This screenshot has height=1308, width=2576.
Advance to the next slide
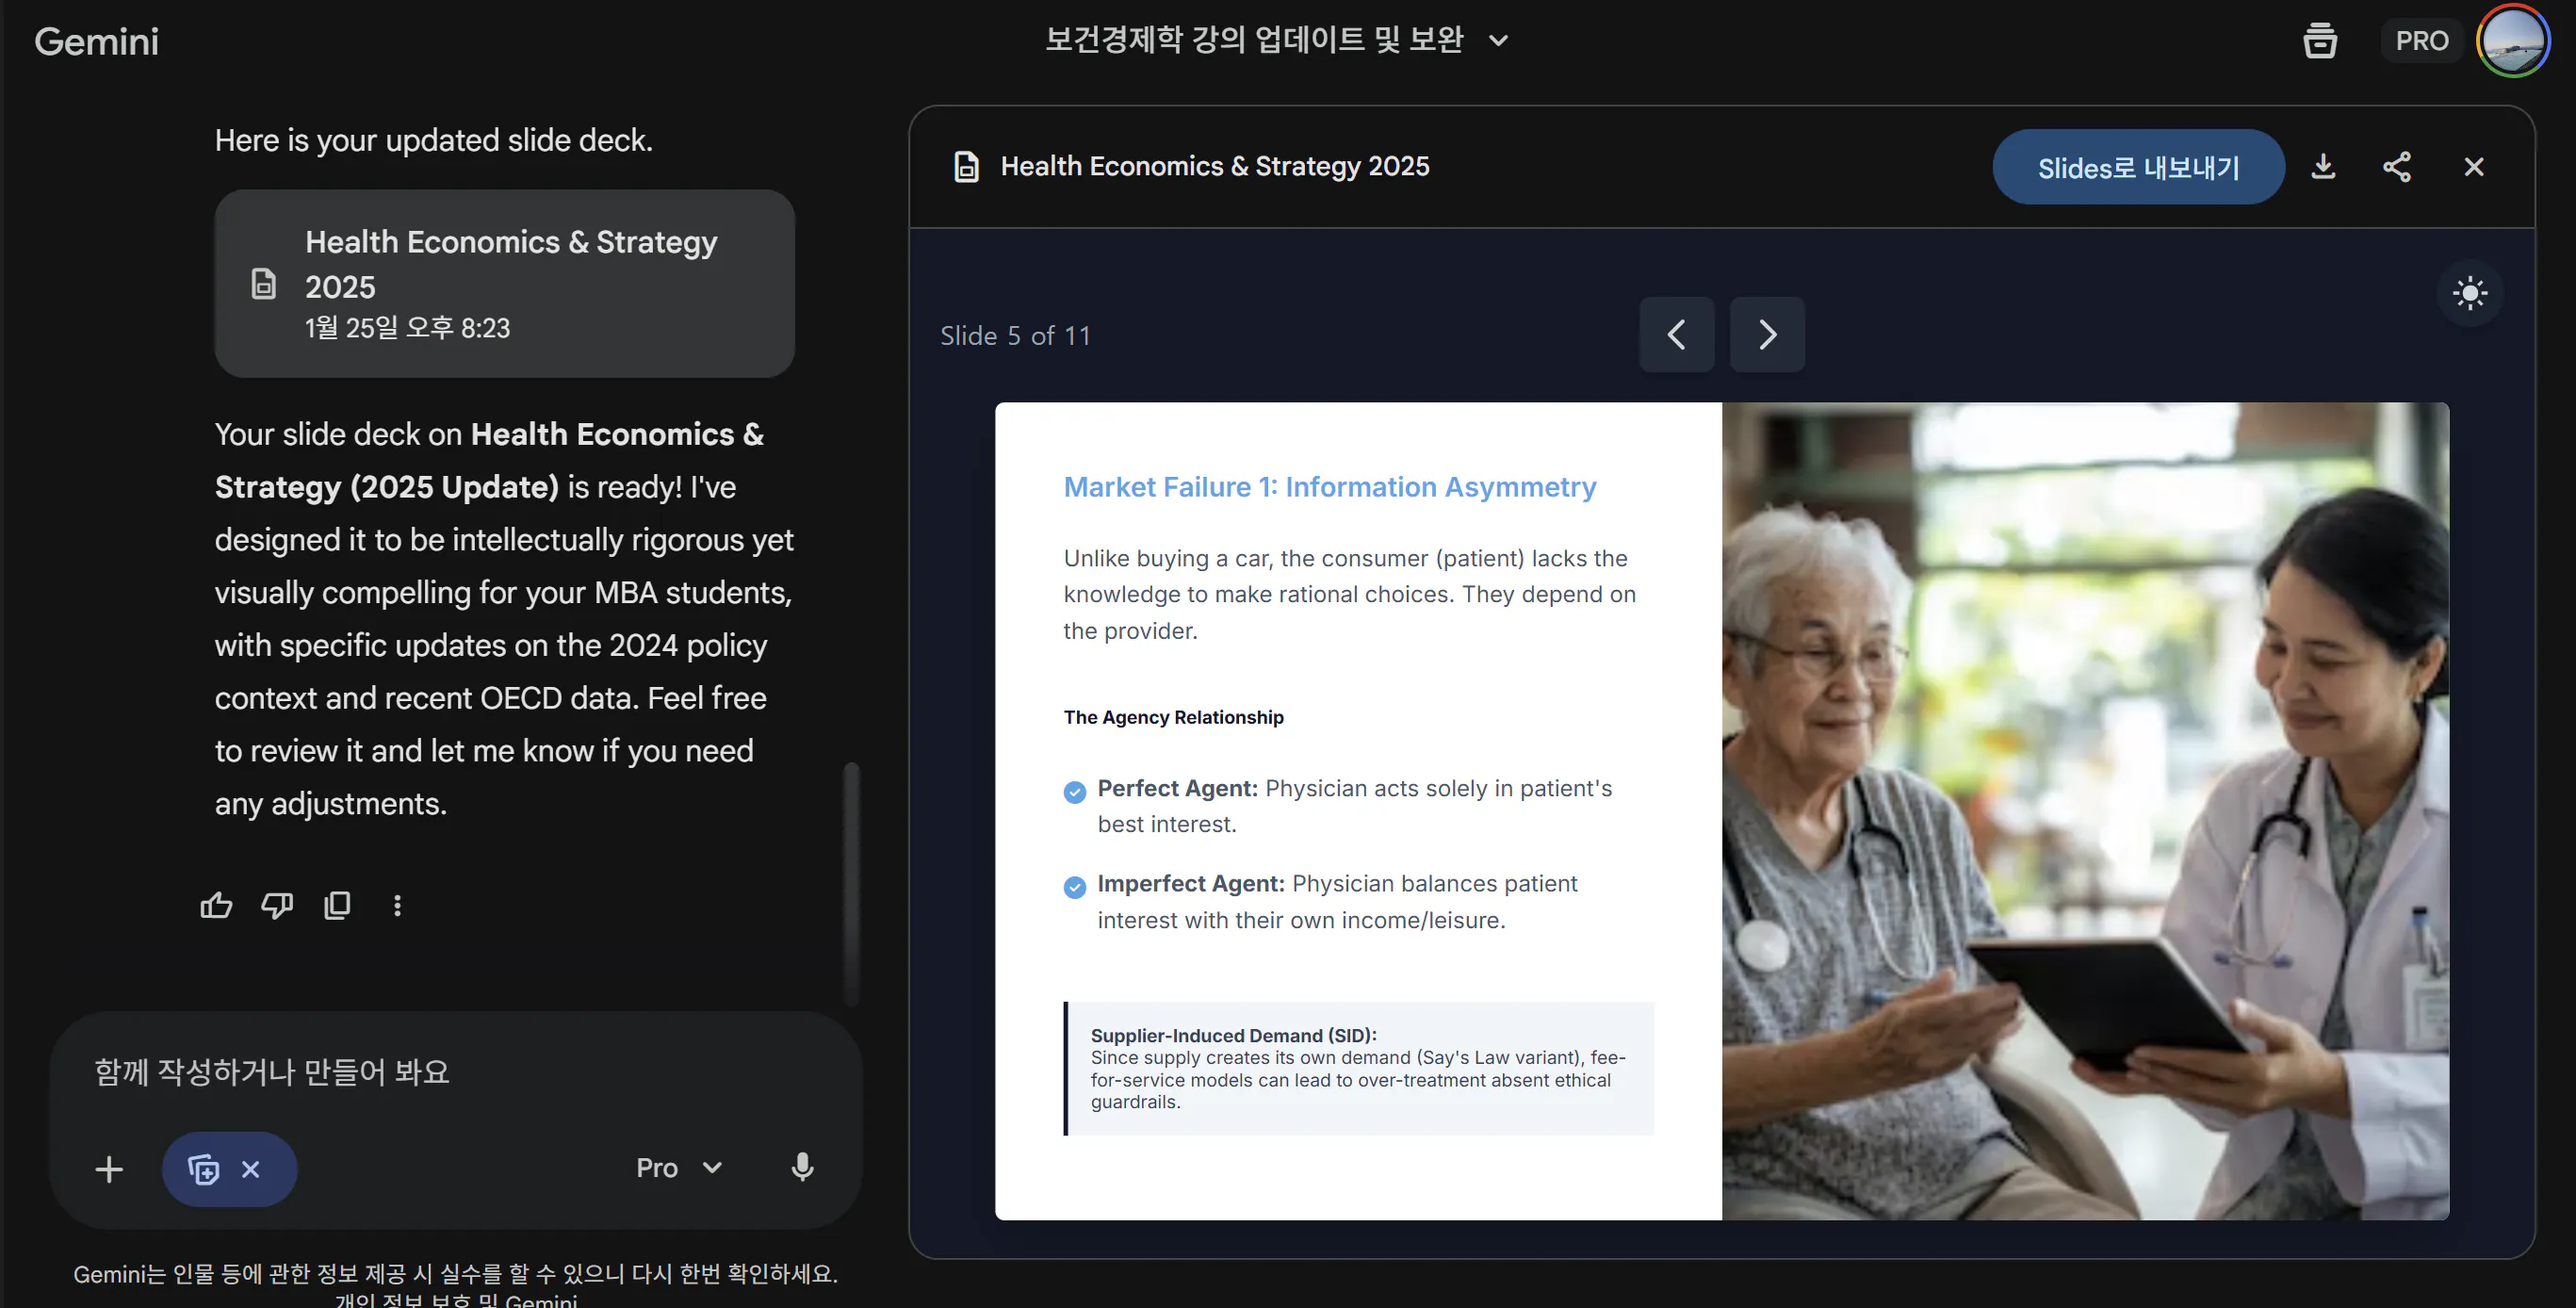point(1766,334)
